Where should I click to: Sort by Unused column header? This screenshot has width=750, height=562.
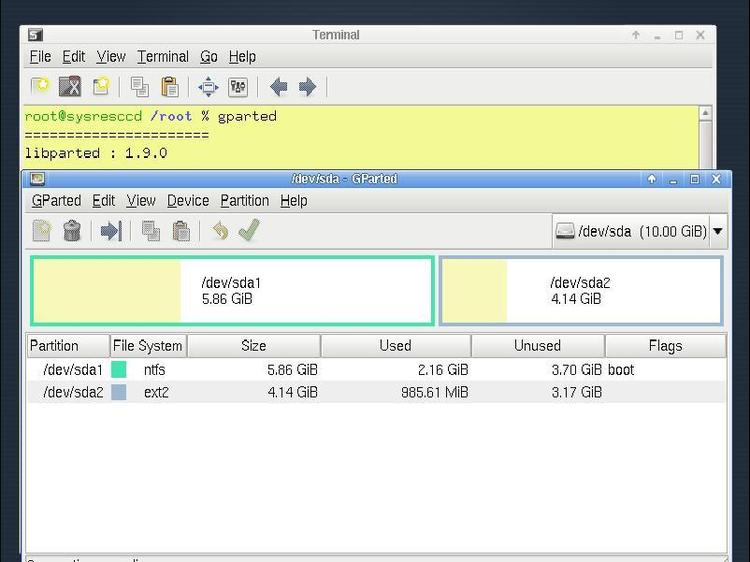pyautogui.click(x=538, y=346)
